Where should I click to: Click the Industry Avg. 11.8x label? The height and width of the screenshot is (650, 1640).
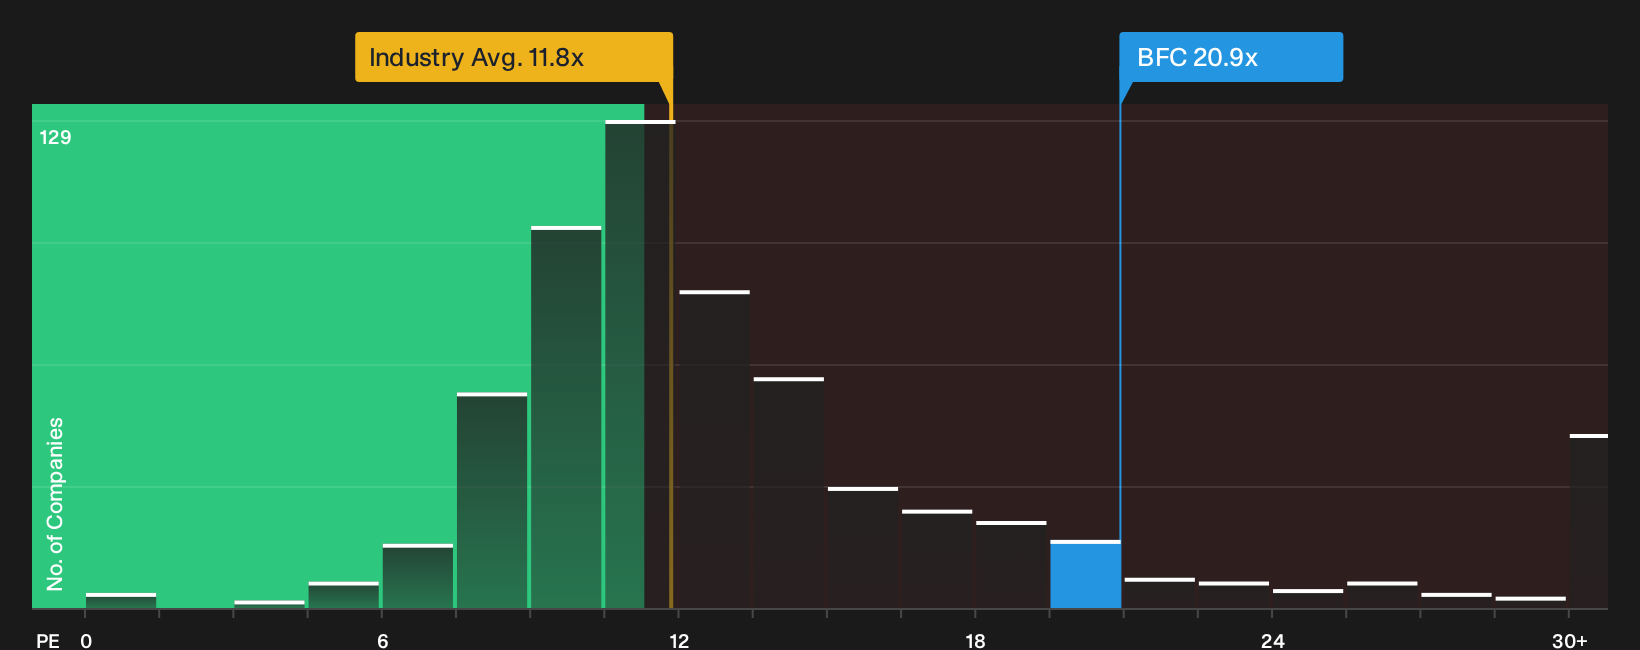(x=514, y=57)
